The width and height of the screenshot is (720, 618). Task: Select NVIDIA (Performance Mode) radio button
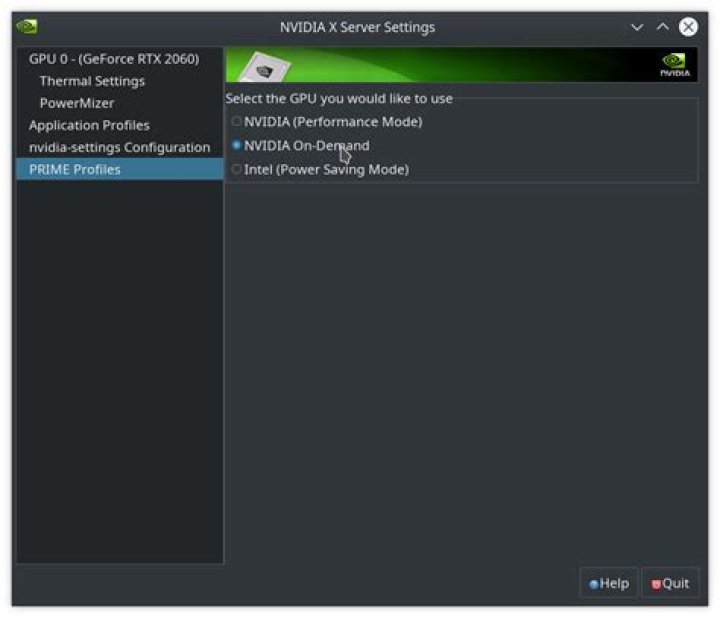[x=236, y=122]
